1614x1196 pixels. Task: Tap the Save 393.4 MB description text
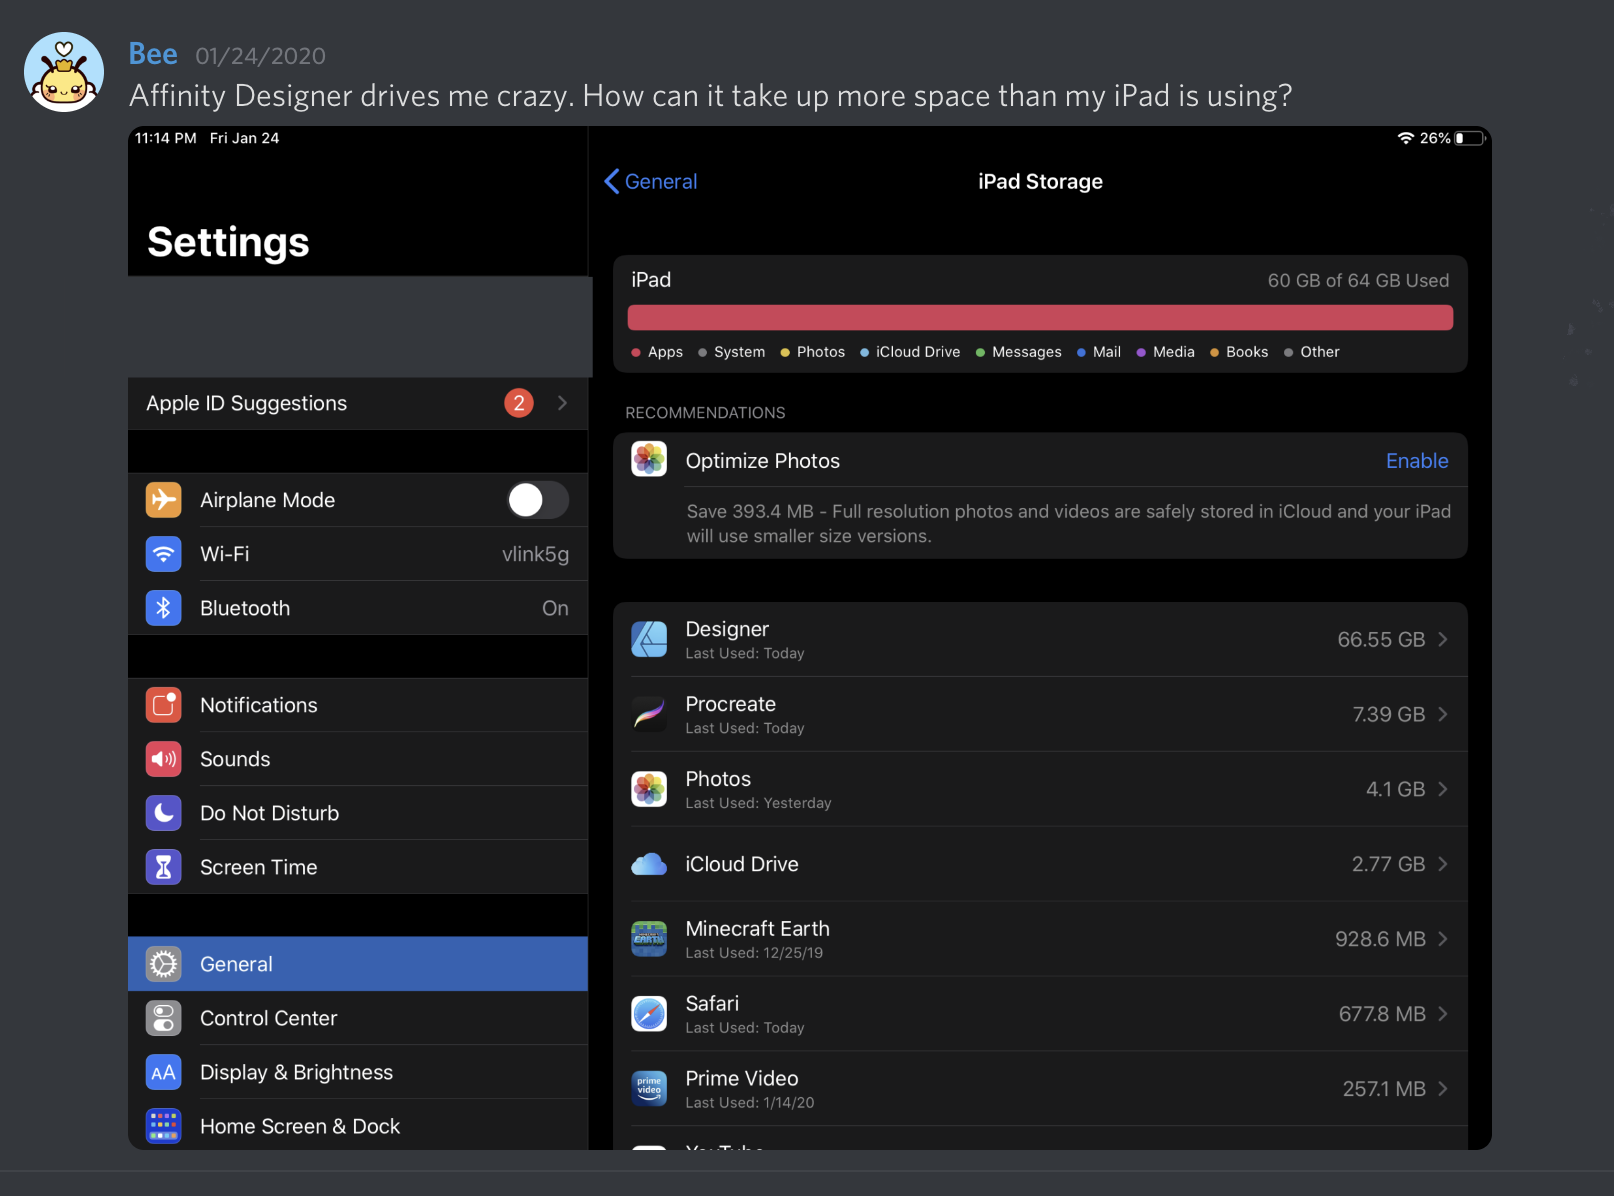point(1068,524)
